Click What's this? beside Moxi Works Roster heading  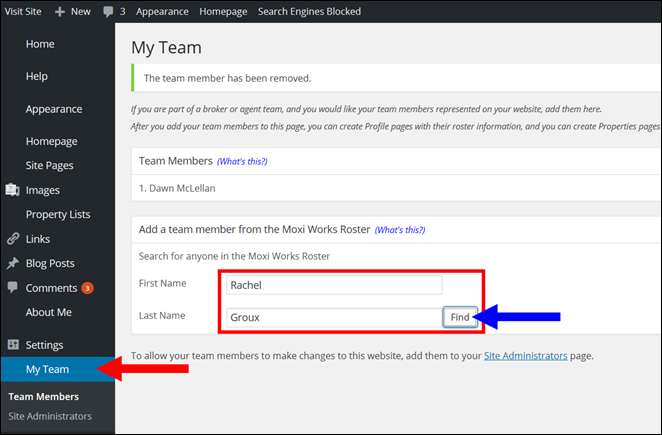click(399, 230)
